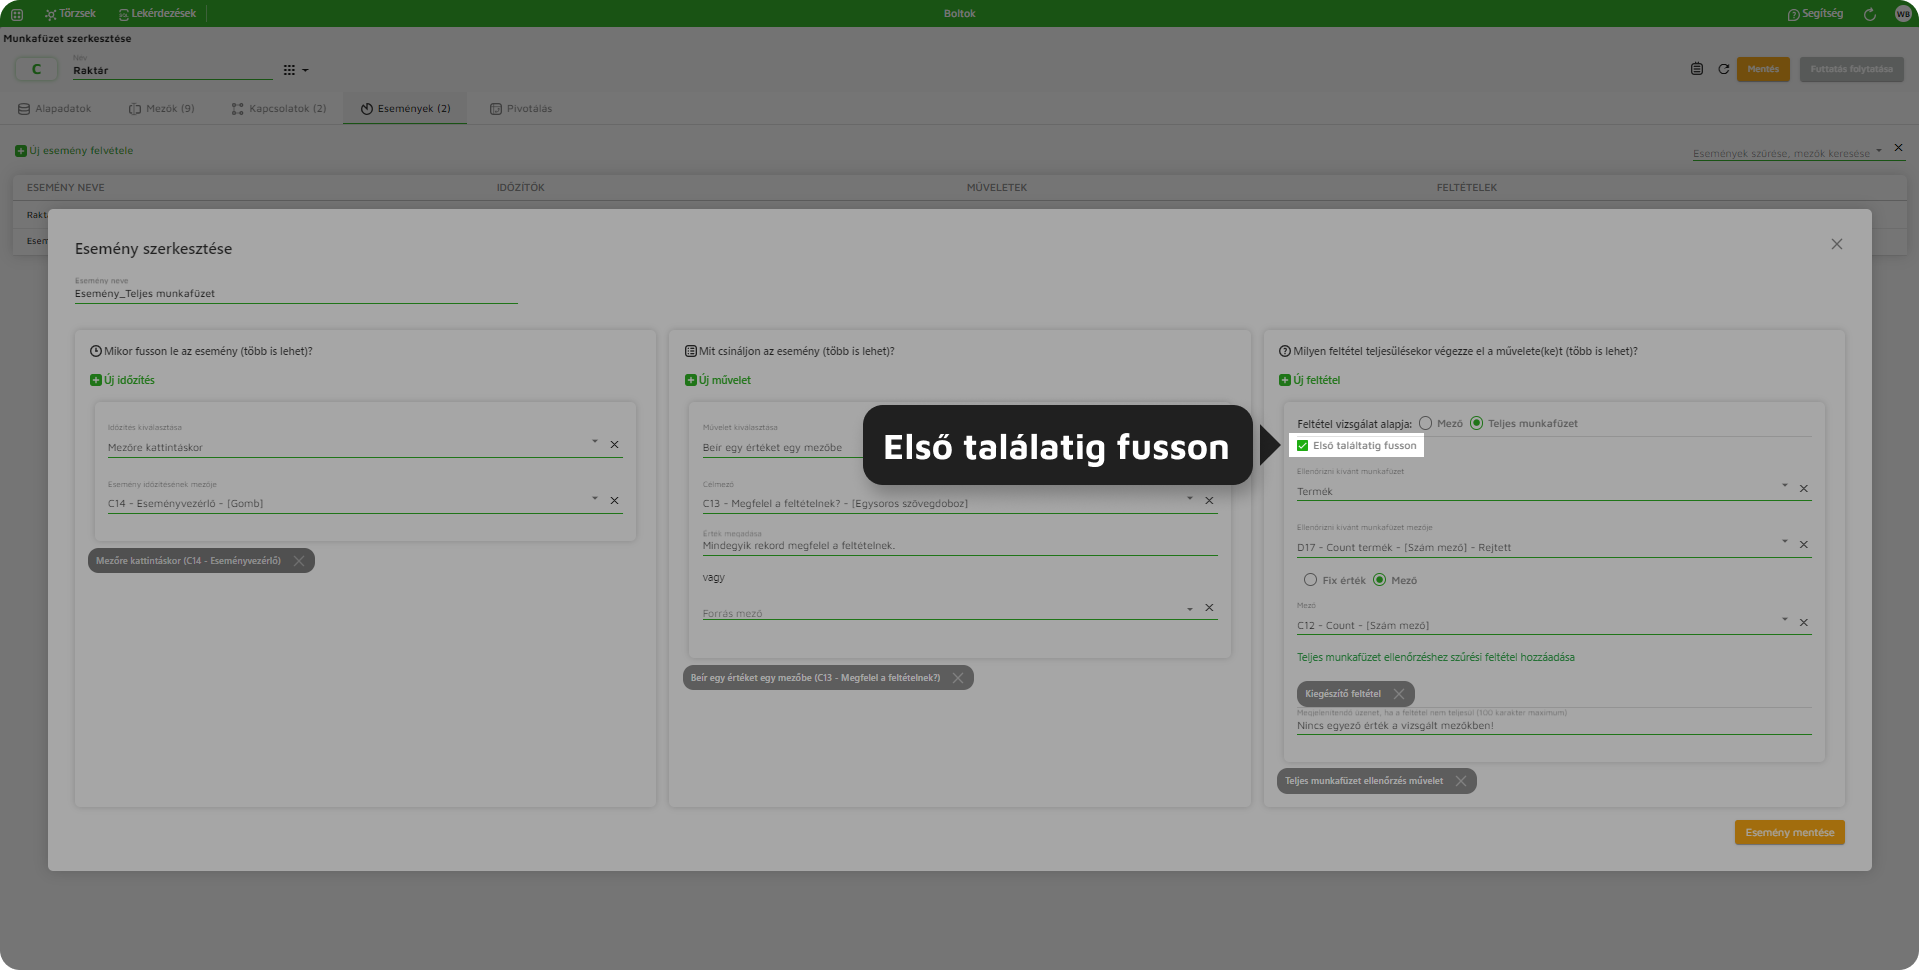
Task: Clear the events filter with X
Action: tap(1898, 148)
